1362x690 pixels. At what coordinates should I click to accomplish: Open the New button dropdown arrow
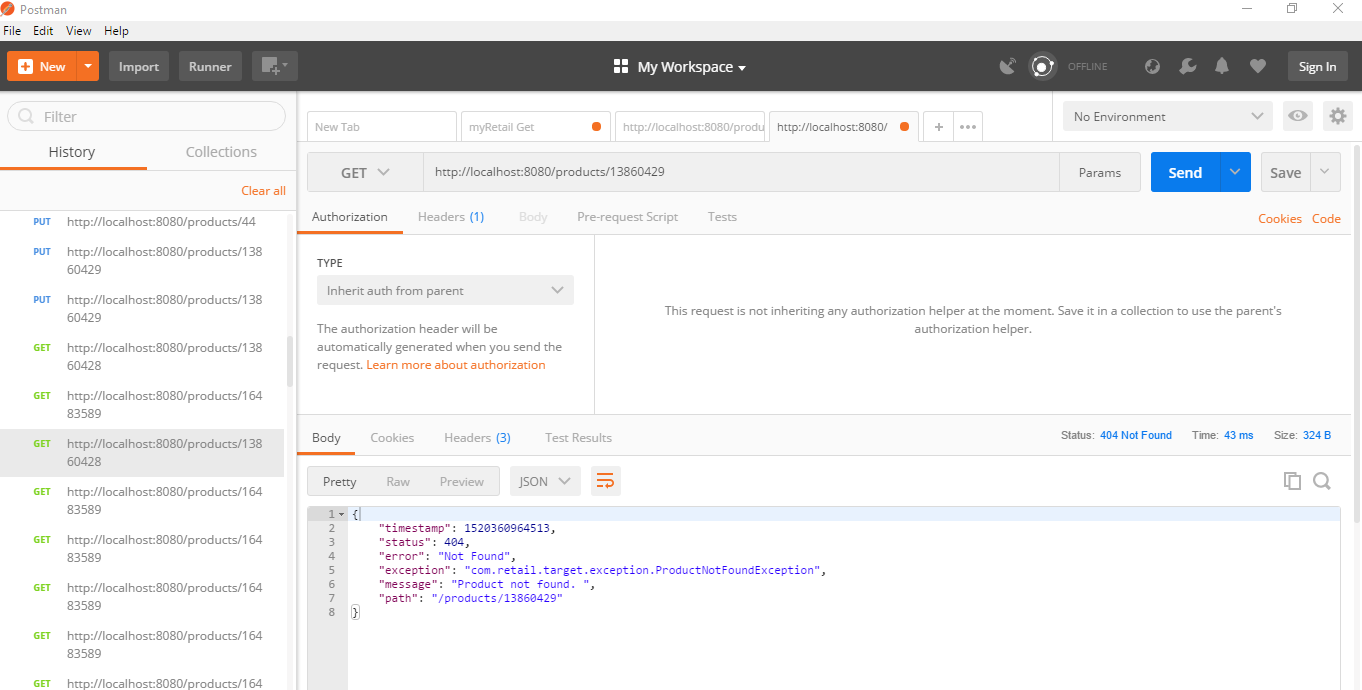(88, 66)
